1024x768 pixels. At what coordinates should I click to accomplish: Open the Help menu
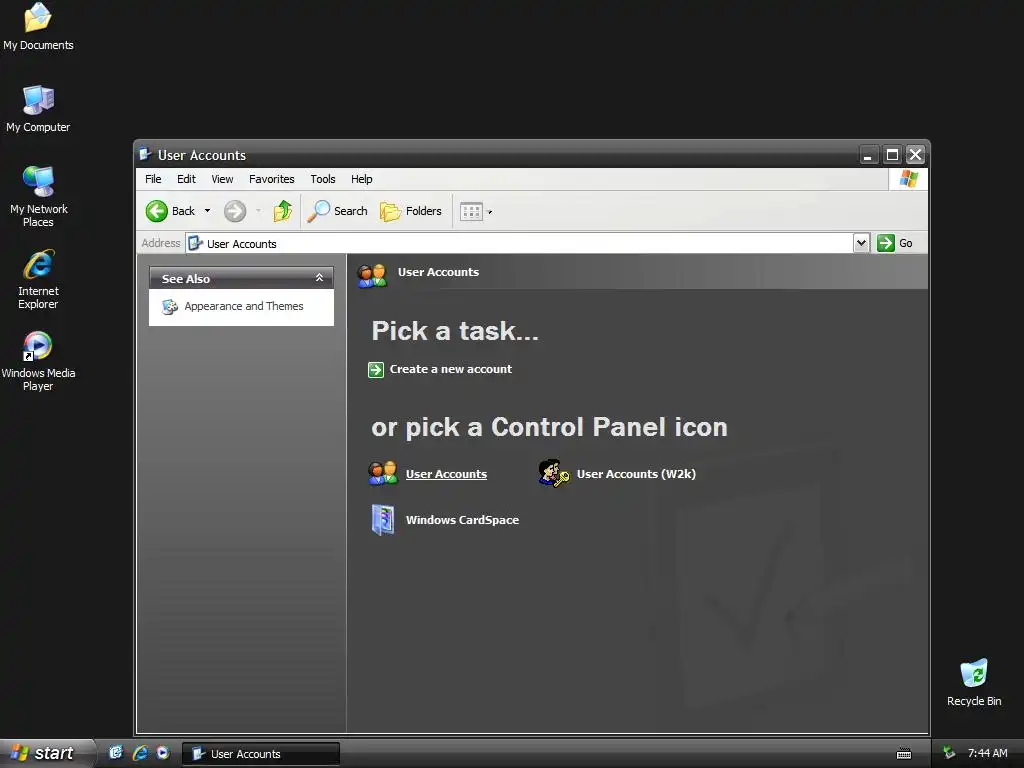(361, 179)
